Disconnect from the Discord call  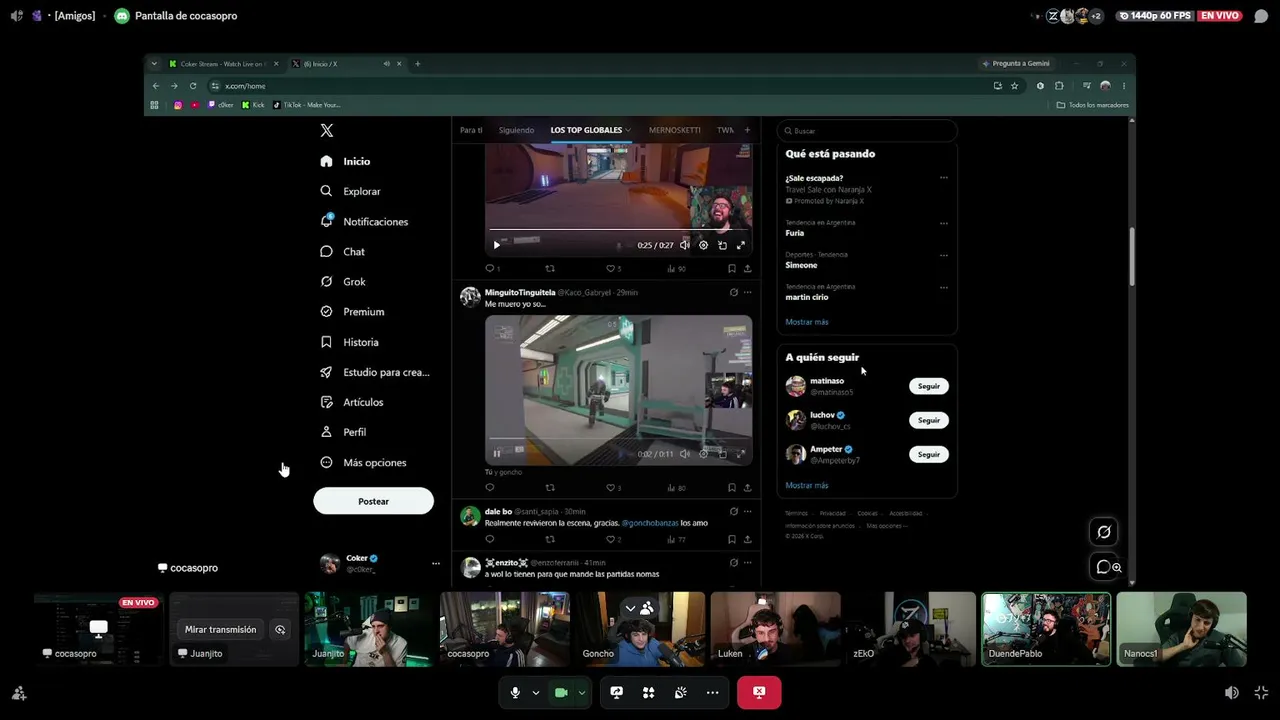(x=759, y=692)
